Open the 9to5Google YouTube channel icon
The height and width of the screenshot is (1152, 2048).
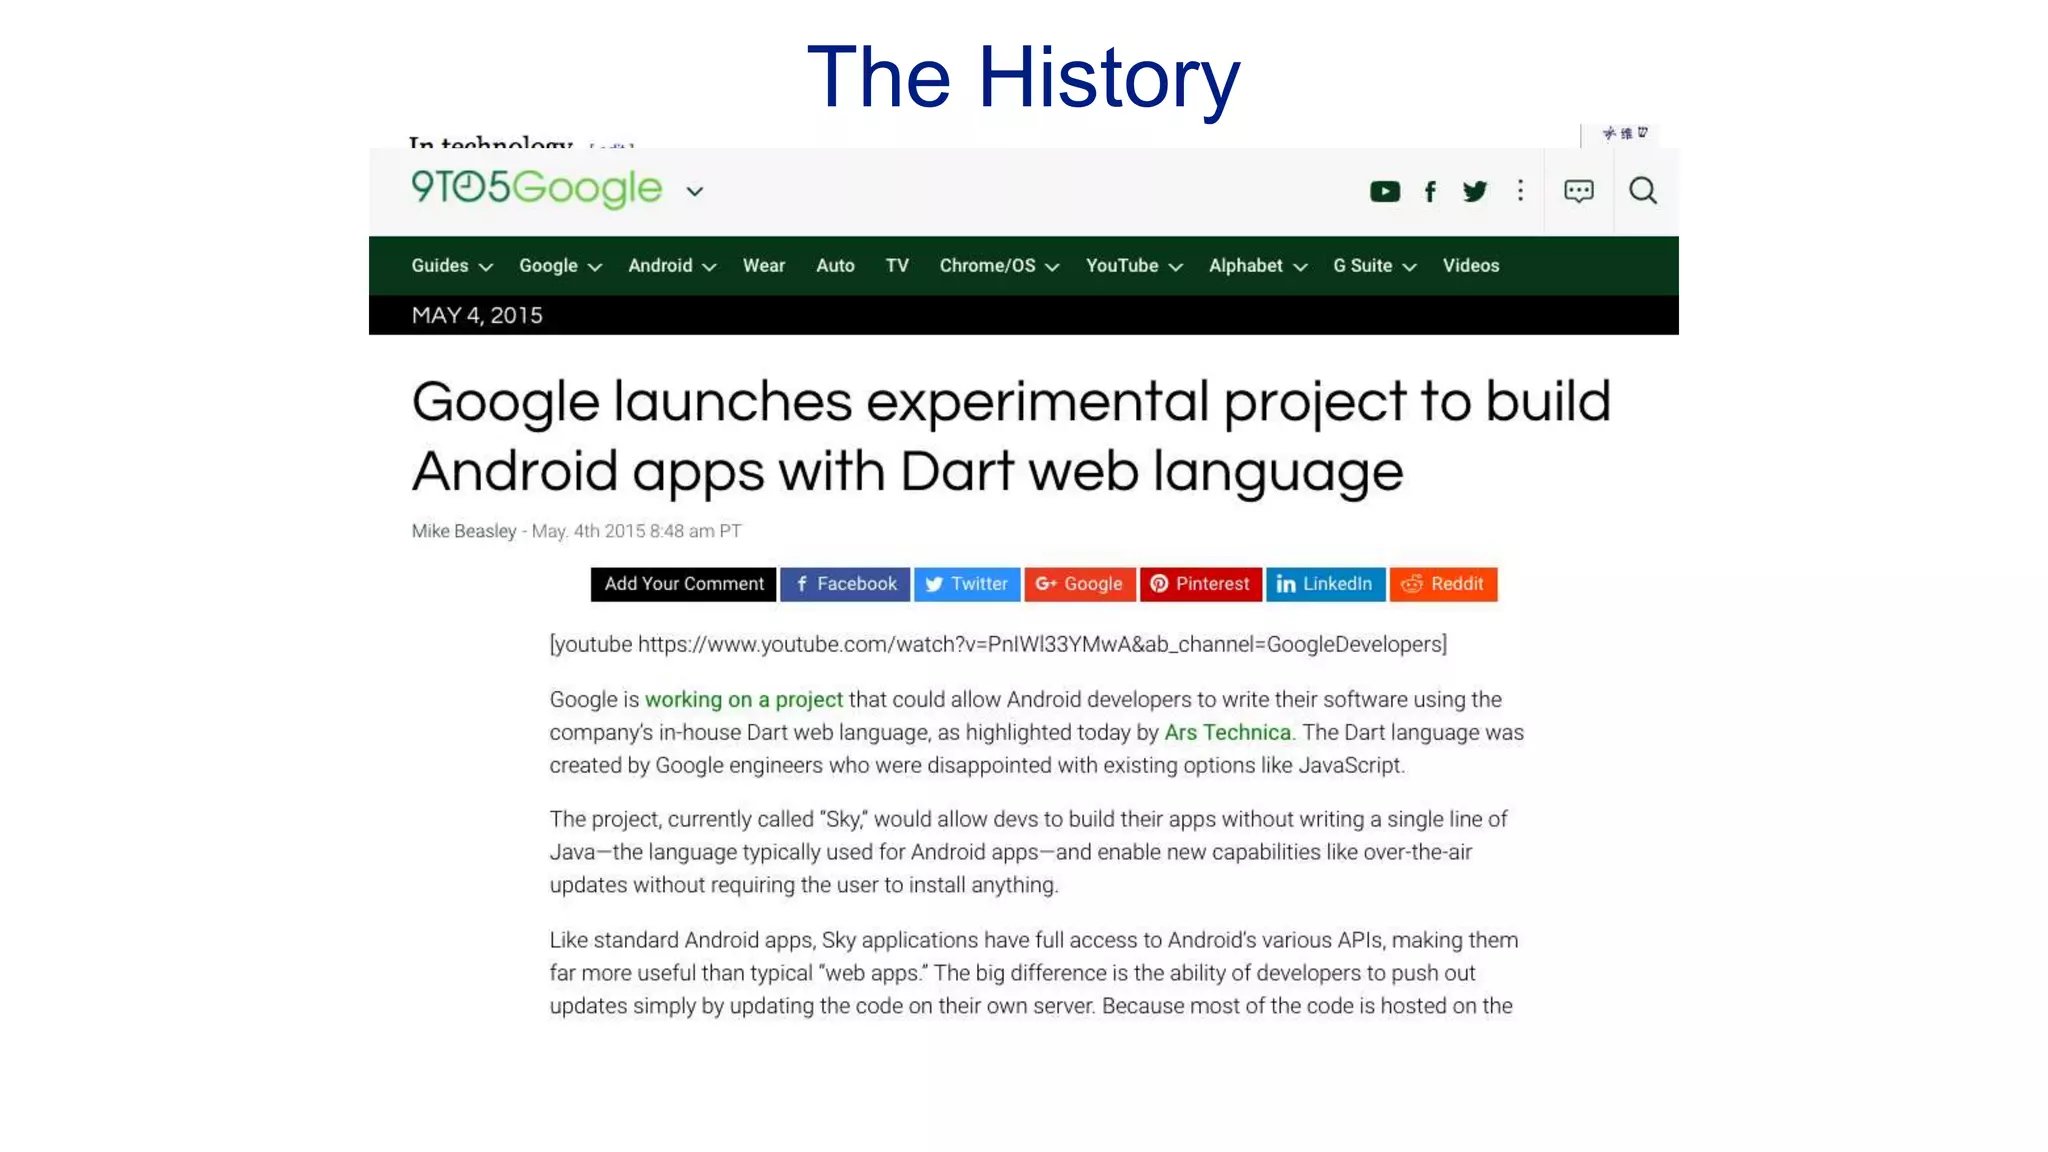[1384, 191]
